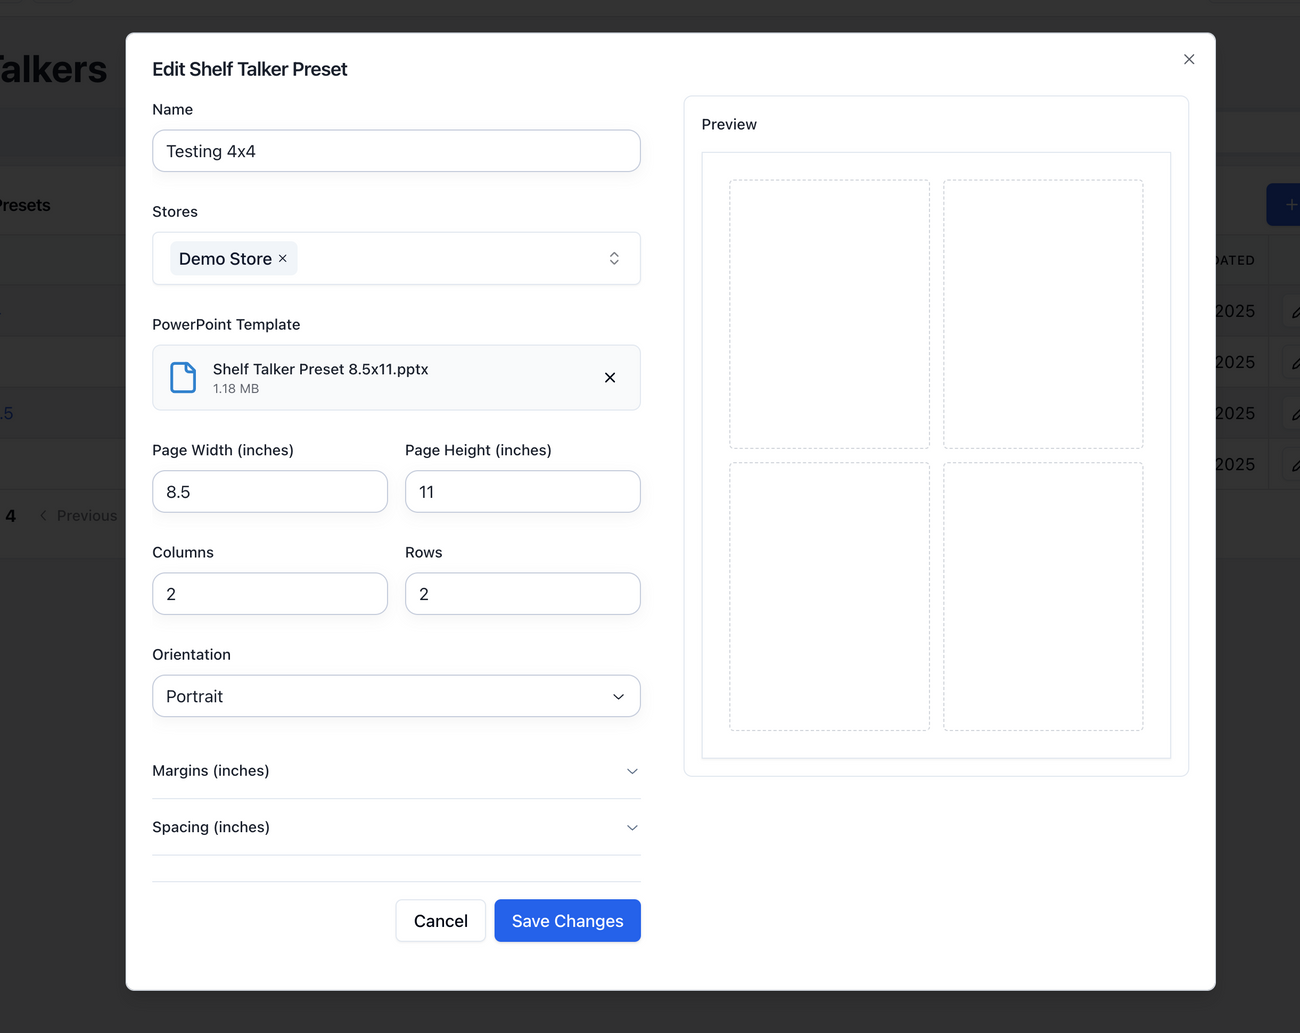This screenshot has width=1300, height=1033.
Task: Remove the uploaded PowerPoint template file
Action: 609,378
